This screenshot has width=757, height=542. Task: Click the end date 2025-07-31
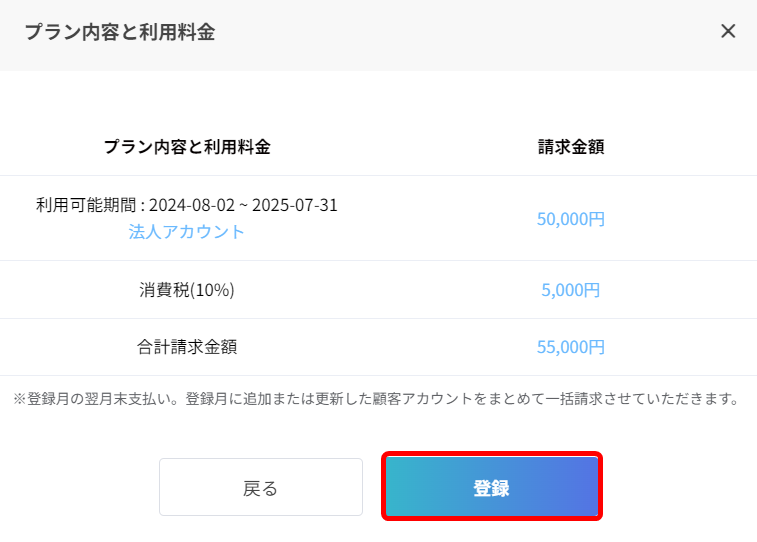pyautogui.click(x=294, y=205)
